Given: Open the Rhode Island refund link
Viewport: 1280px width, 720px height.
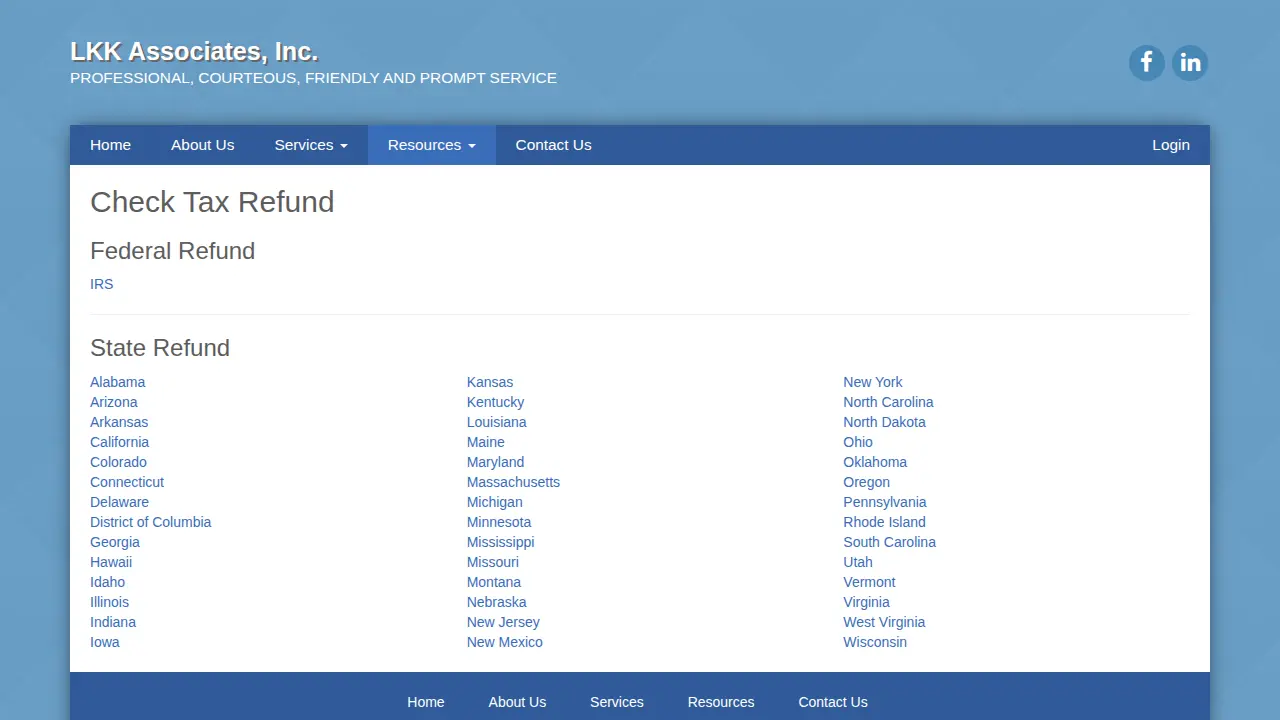Looking at the screenshot, I should click(884, 522).
